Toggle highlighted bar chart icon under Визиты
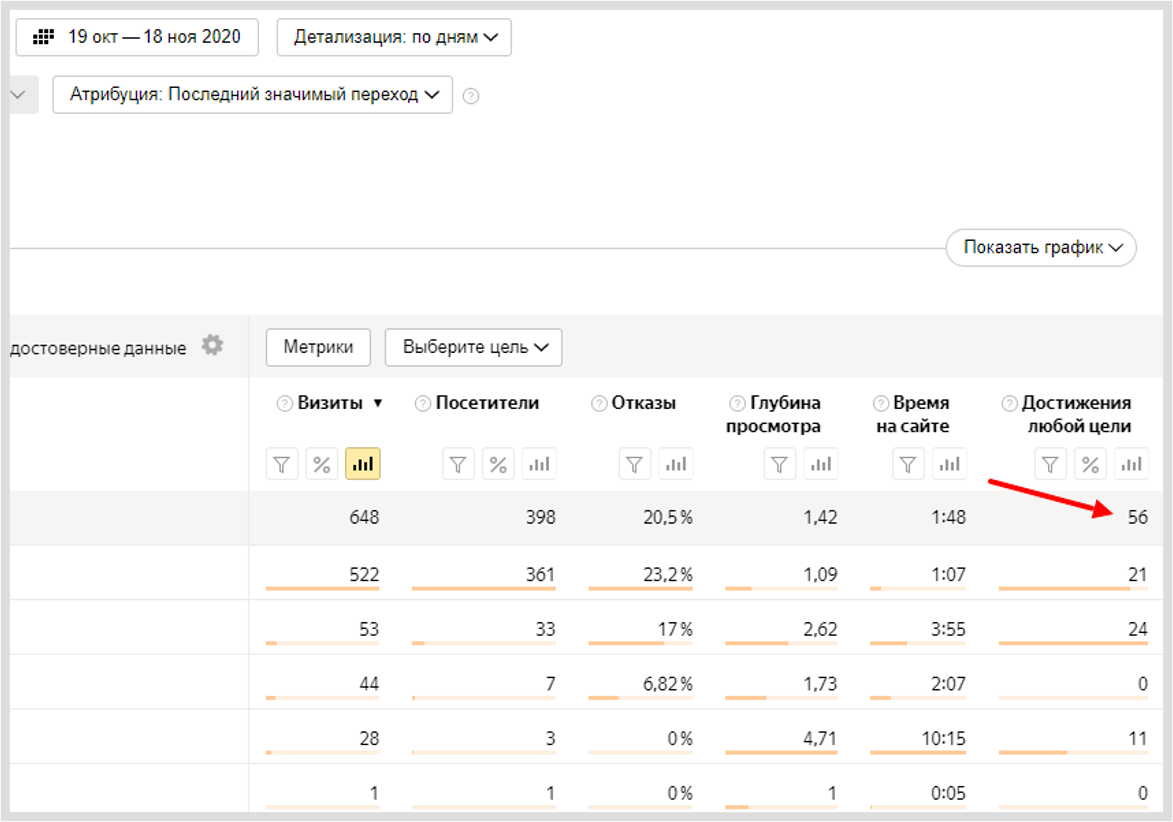The height and width of the screenshot is (822, 1173). [x=362, y=464]
